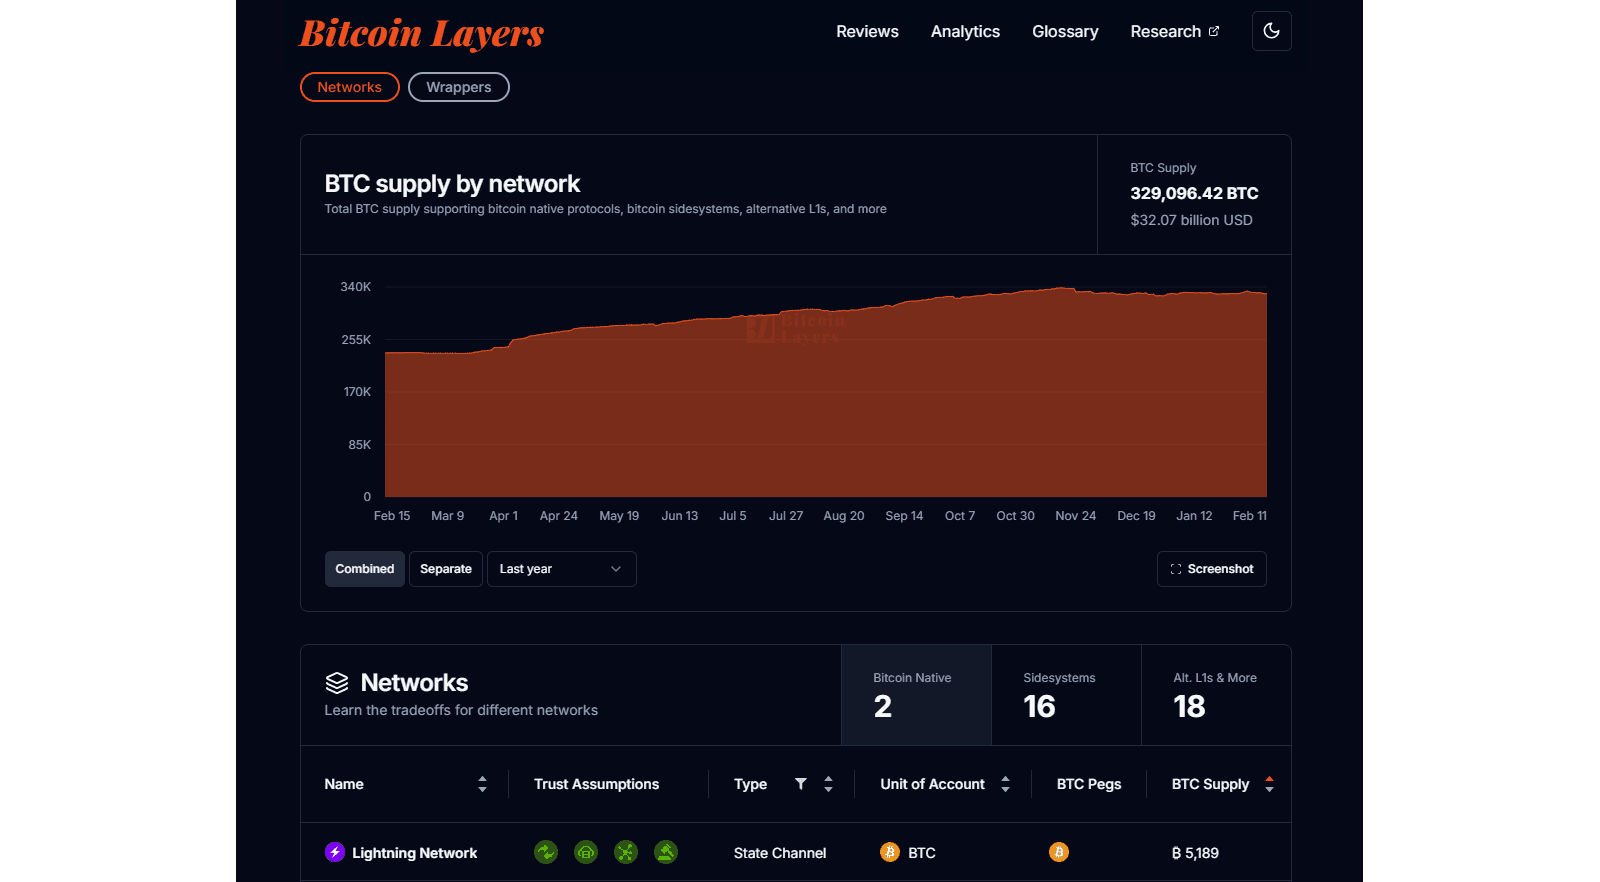This screenshot has height=882, width=1600.
Task: Click the Trust Assumptions column header
Action: coord(596,784)
